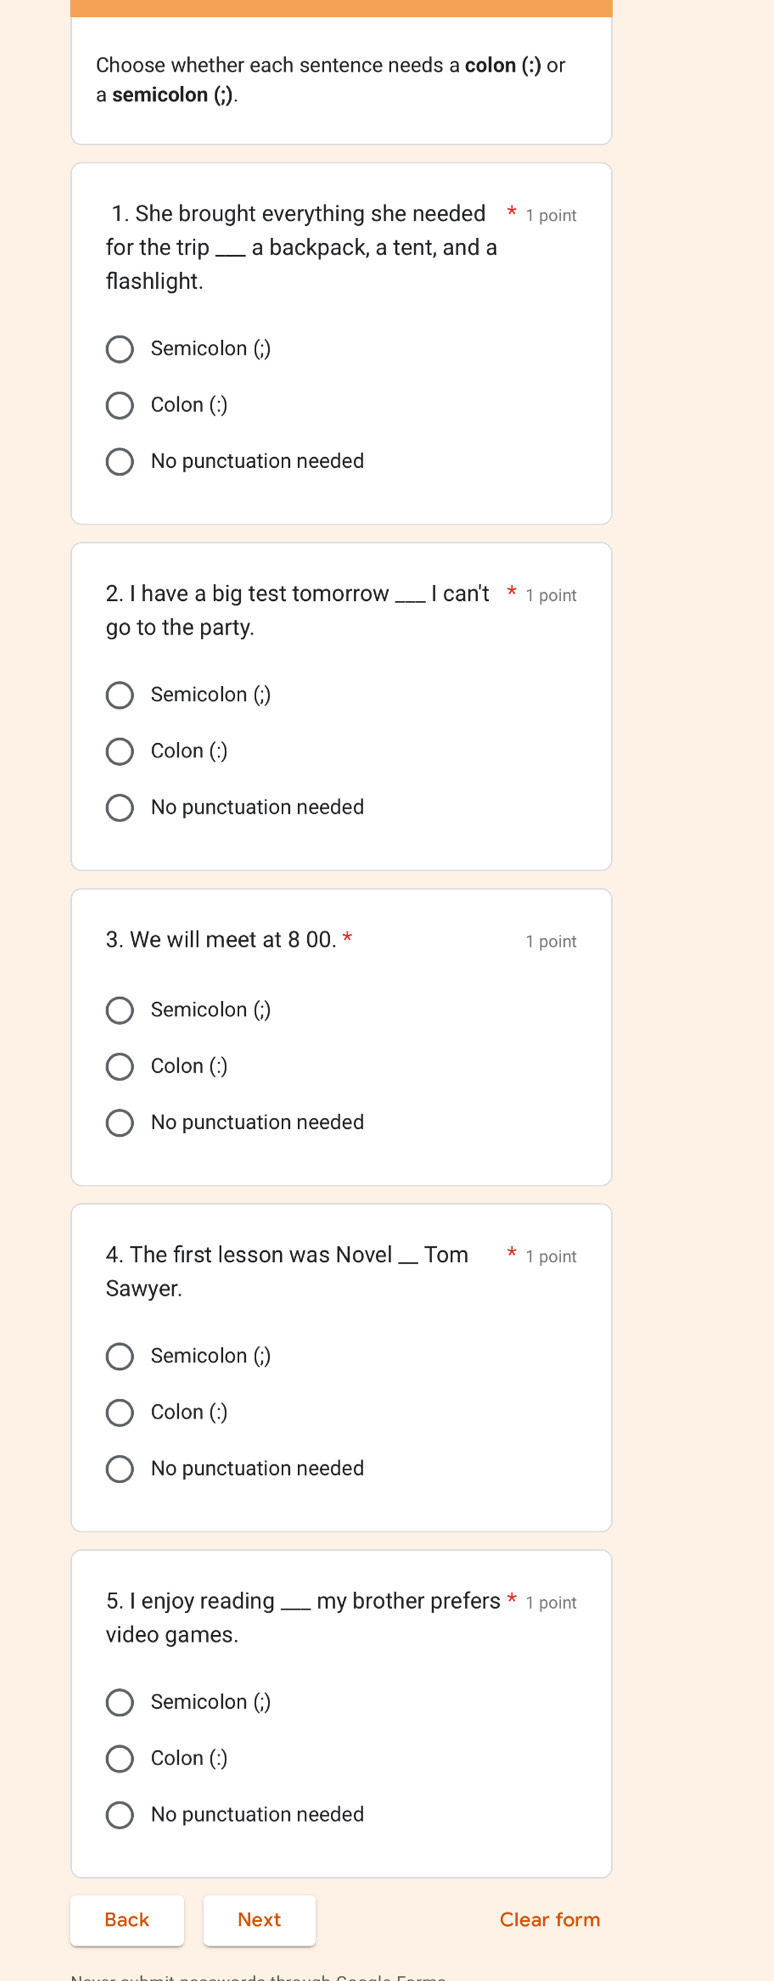Click the Clear form link
774x1981 pixels.
click(550, 1920)
